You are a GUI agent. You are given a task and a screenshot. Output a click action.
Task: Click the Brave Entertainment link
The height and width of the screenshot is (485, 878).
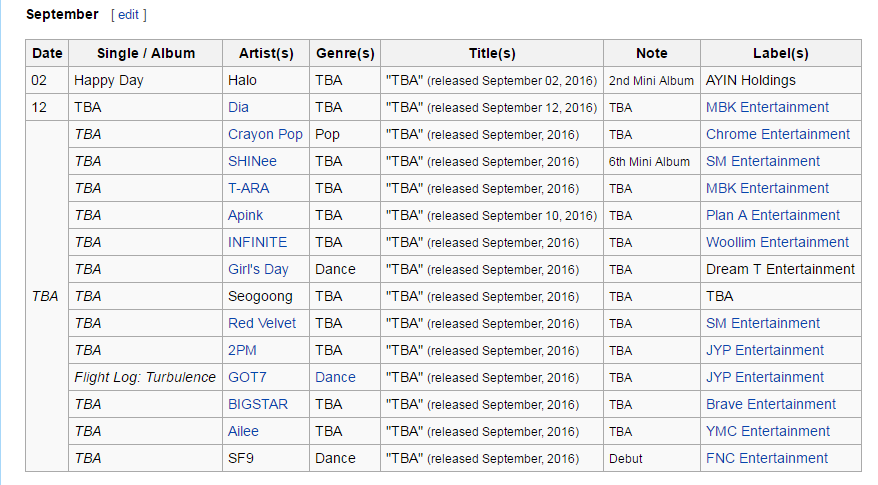[771, 404]
